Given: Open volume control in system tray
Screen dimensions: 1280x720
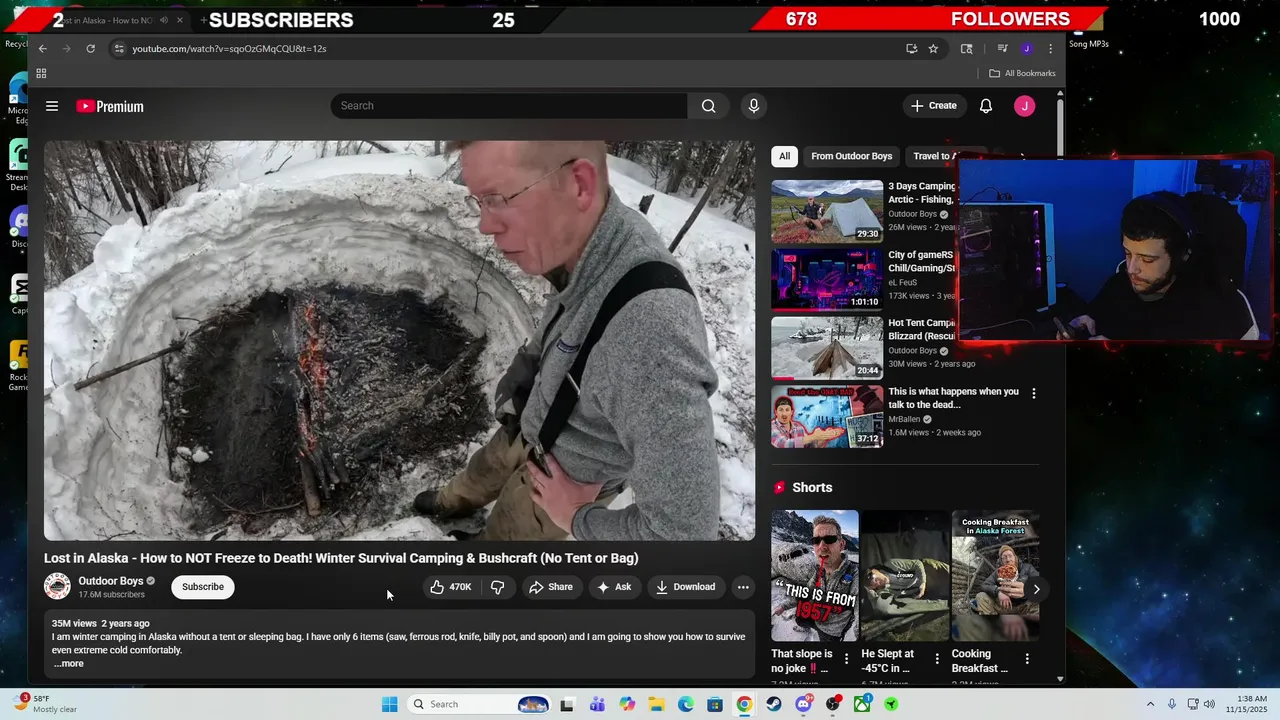Looking at the screenshot, I should 1209,704.
